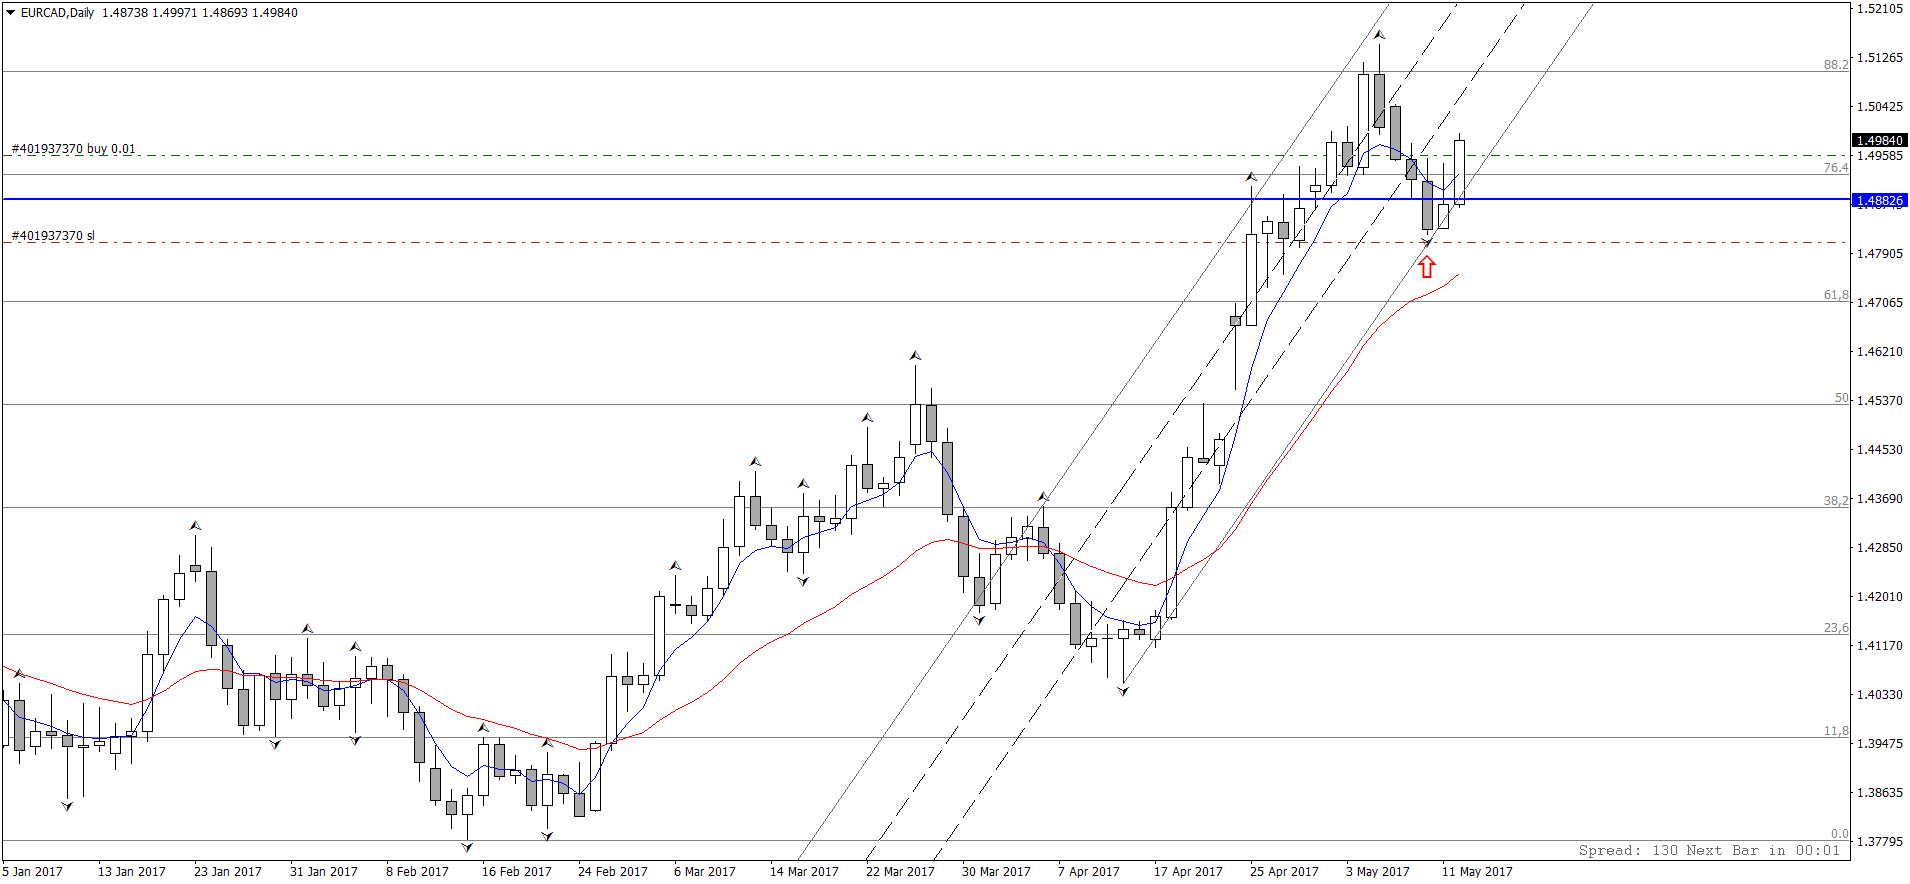
Task: Select the #401937370 buy 0.01 order label
Action: point(73,149)
